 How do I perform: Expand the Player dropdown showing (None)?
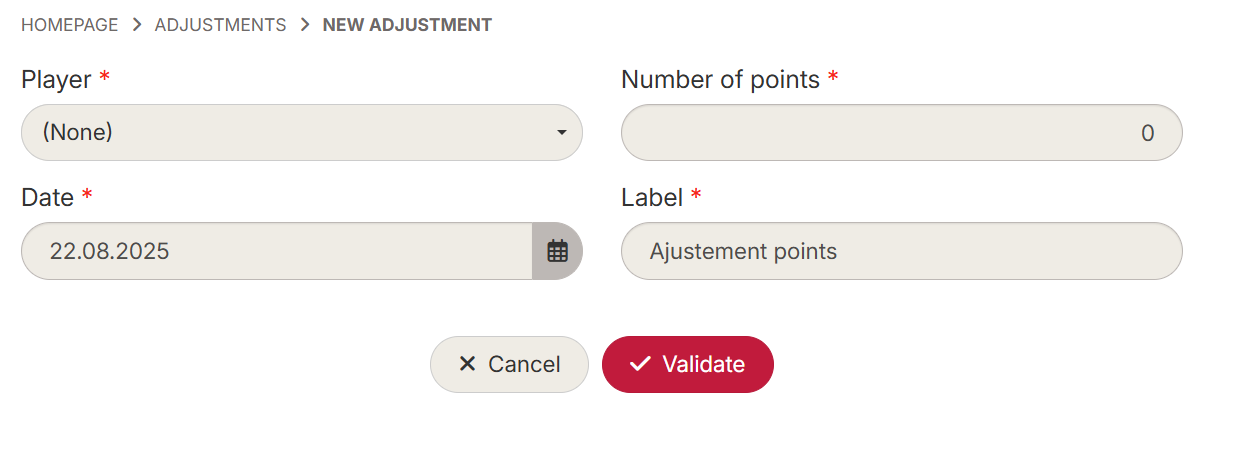coord(300,132)
